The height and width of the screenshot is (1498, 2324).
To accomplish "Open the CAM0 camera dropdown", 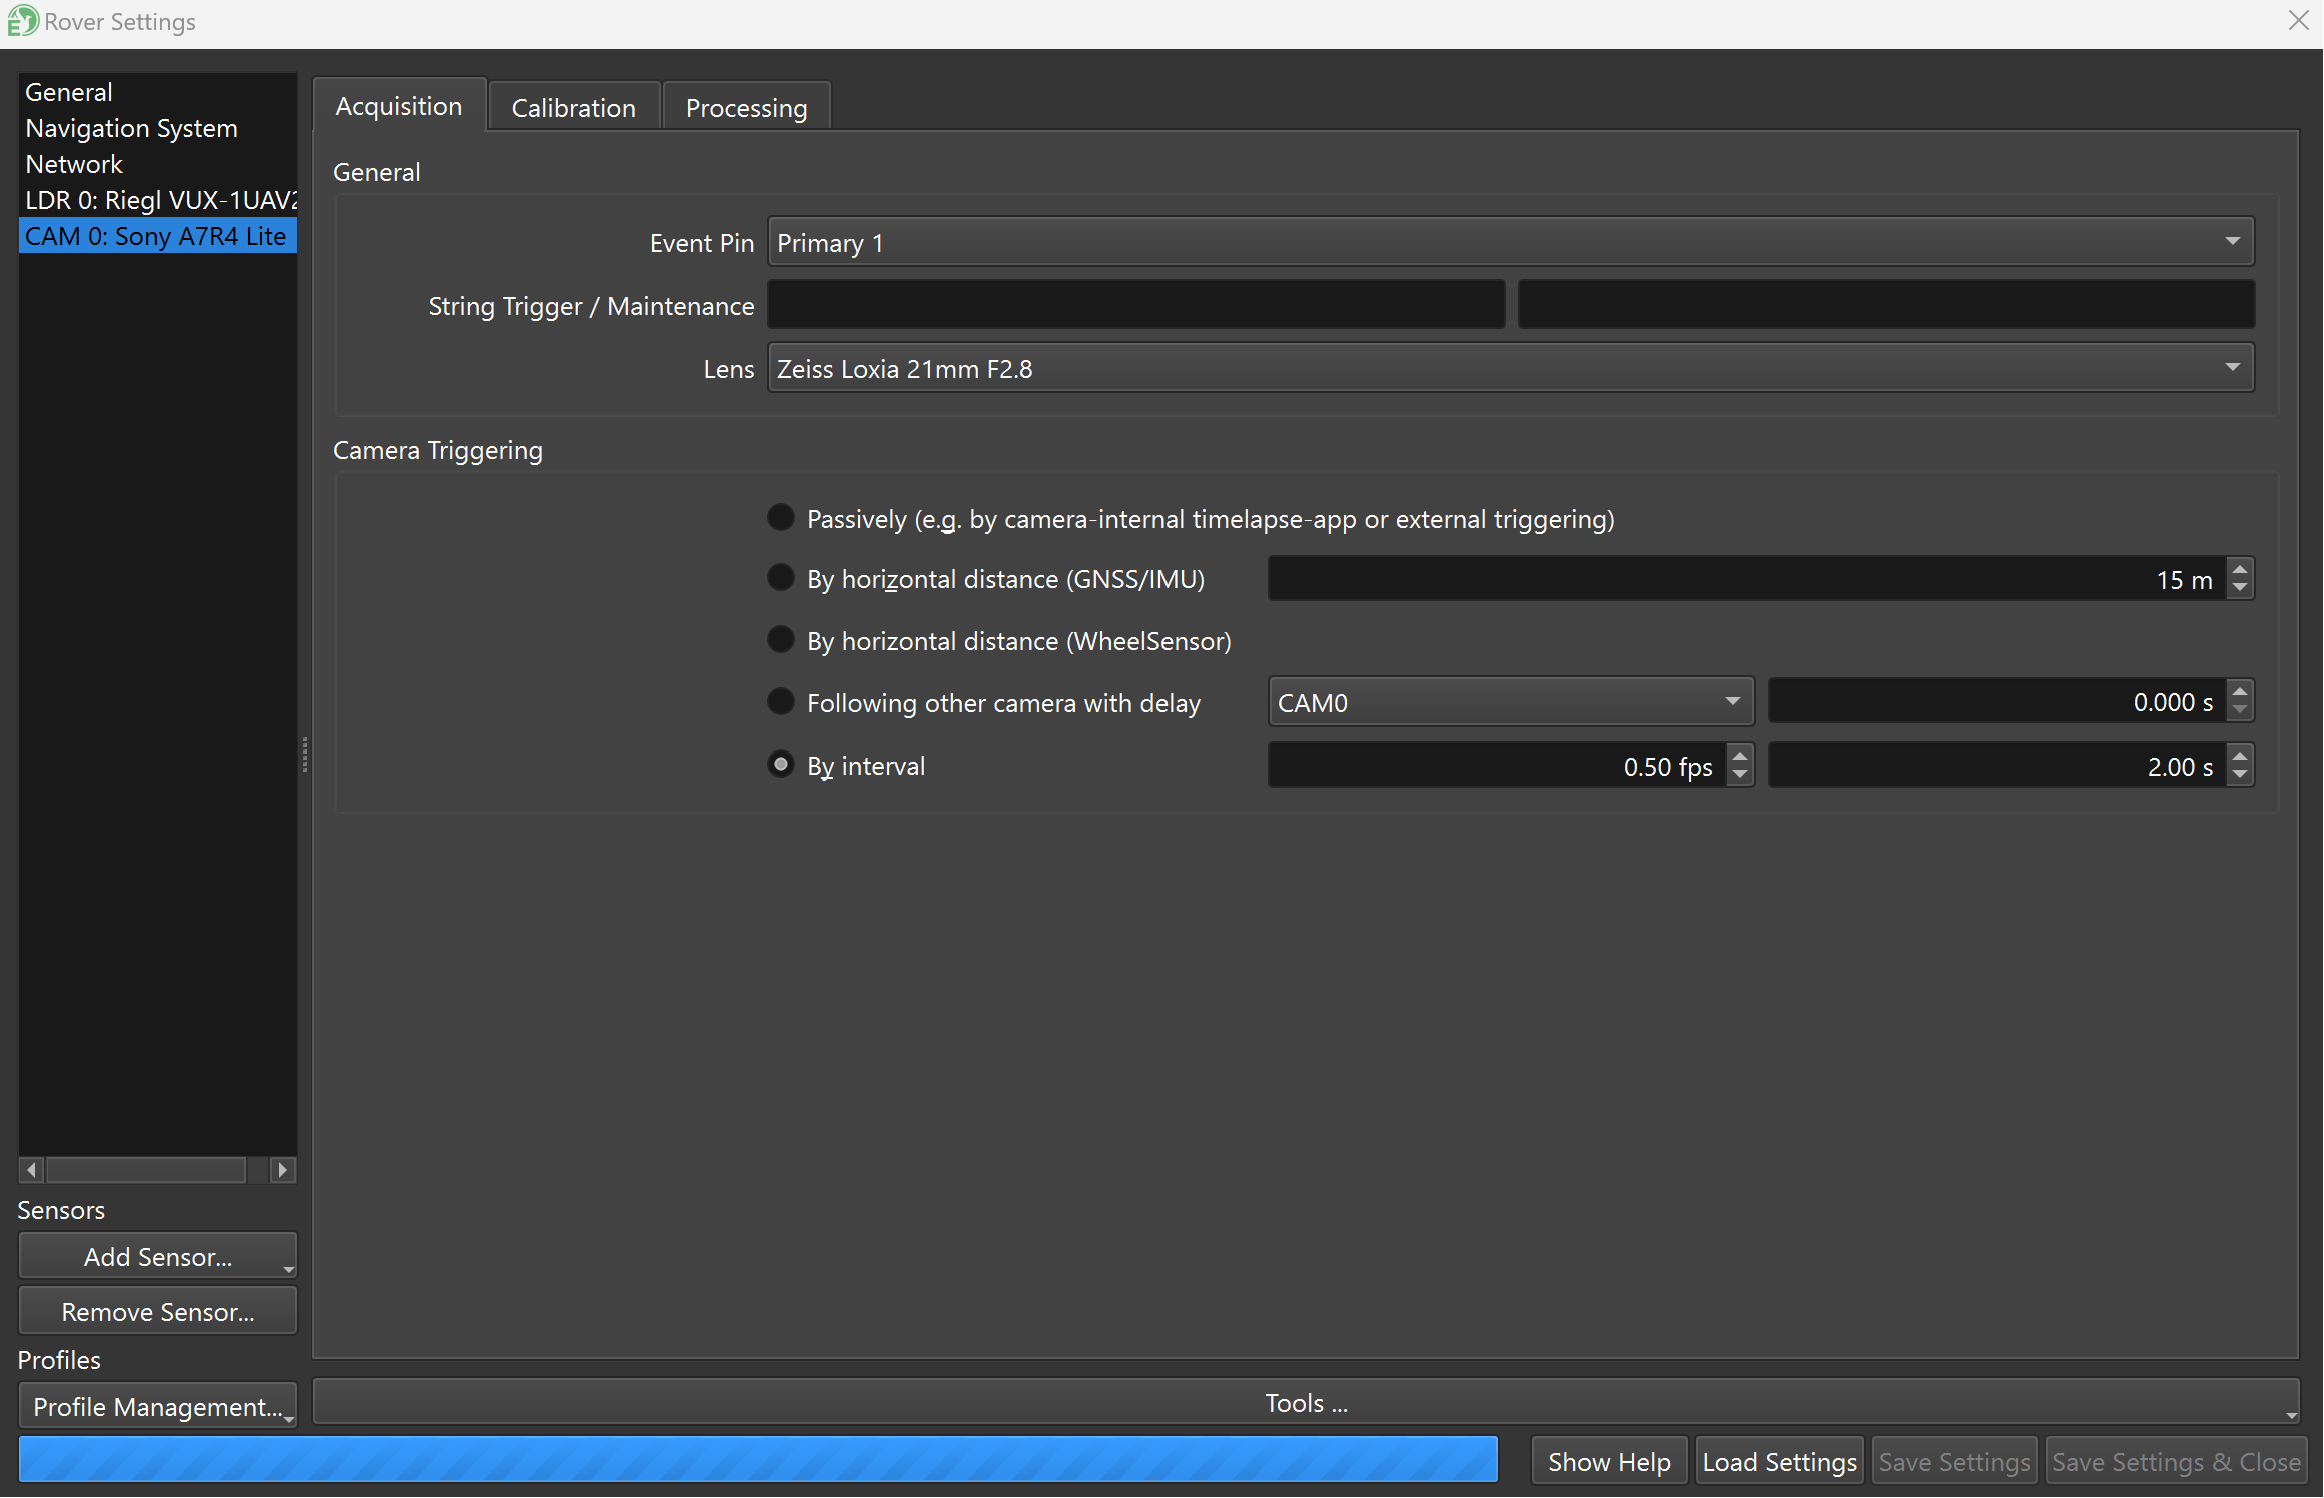I will point(1510,702).
